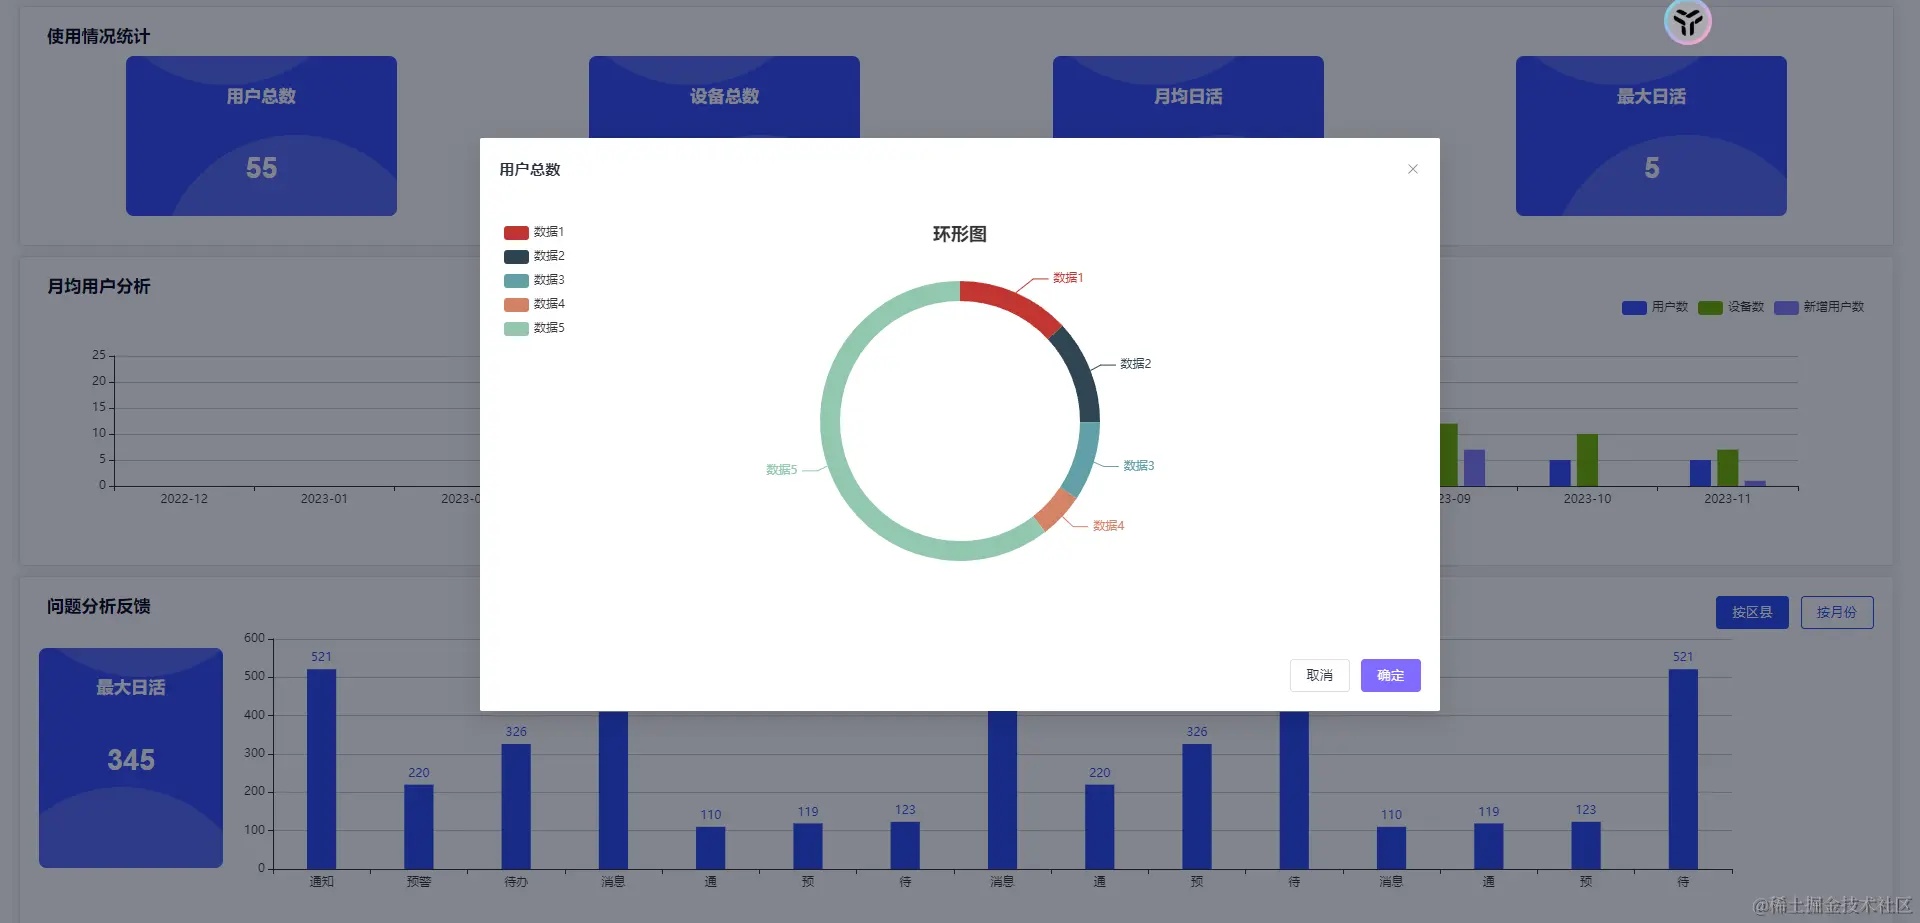
Task: Click the 2023-01 axis label
Action: click(x=324, y=499)
